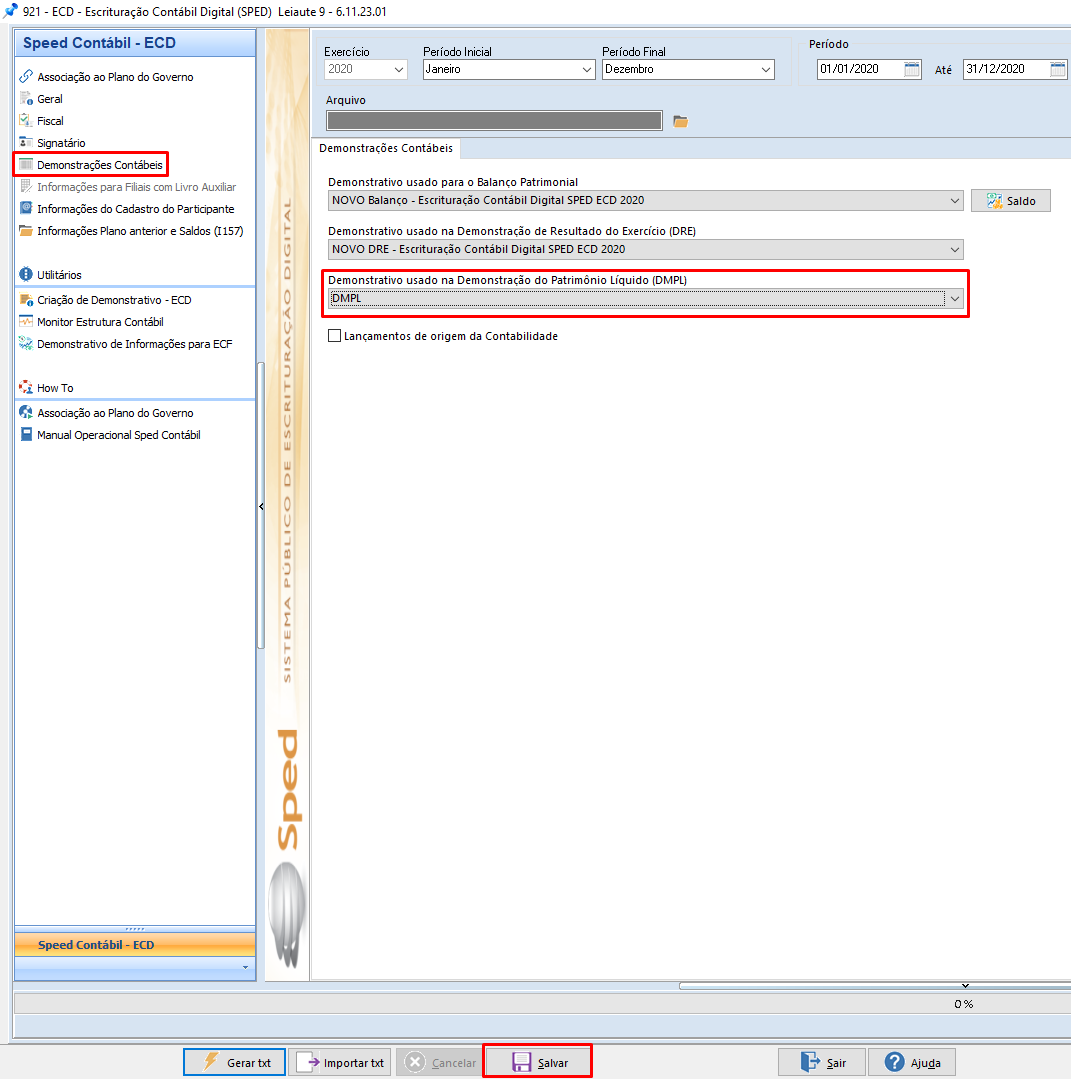The image size is (1071, 1079).
Task: Open Manual Operacional Sped Contábil
Action: 119,434
